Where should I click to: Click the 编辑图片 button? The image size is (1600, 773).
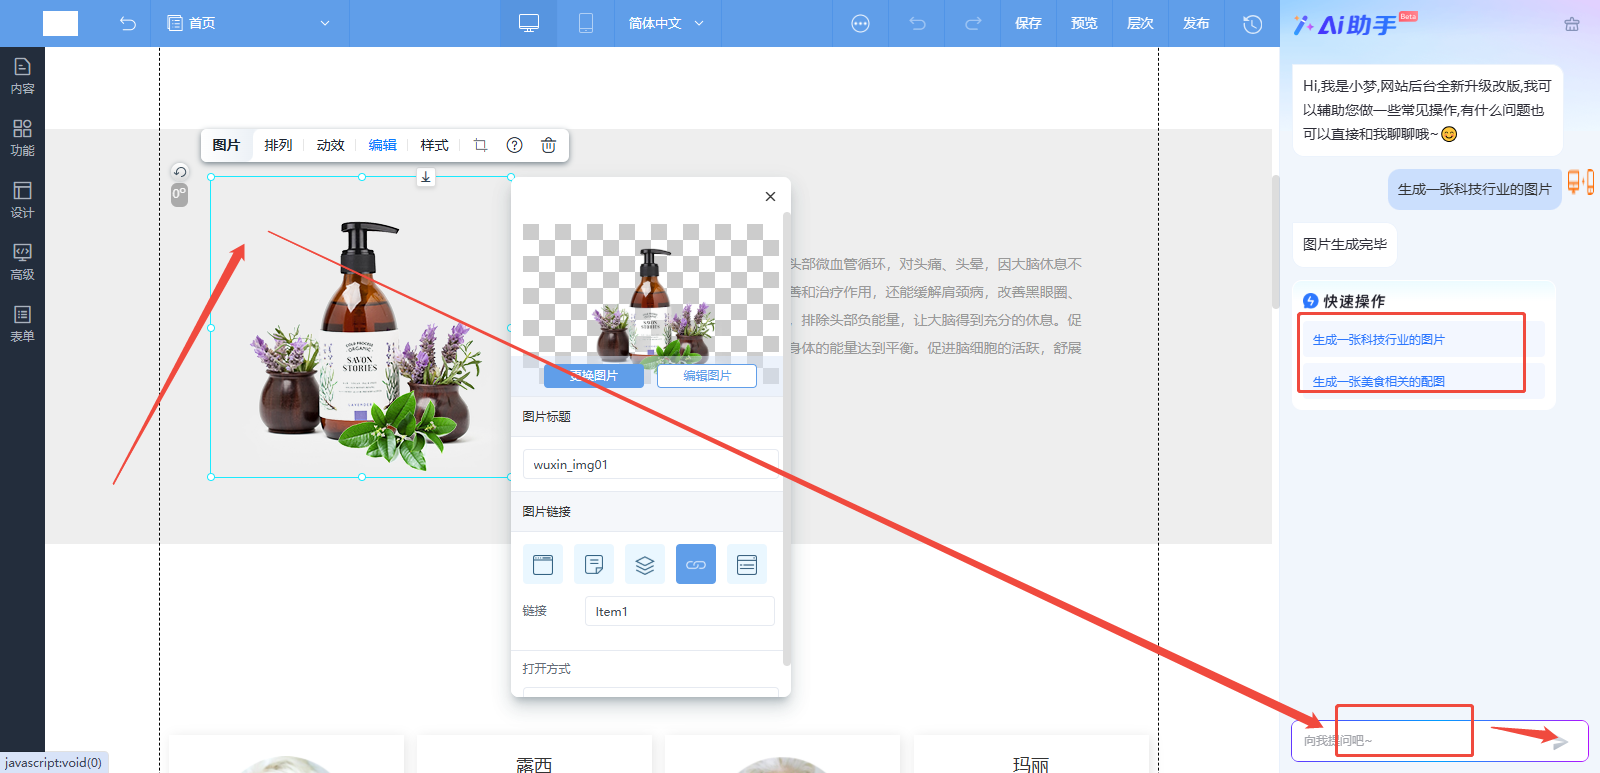[707, 375]
